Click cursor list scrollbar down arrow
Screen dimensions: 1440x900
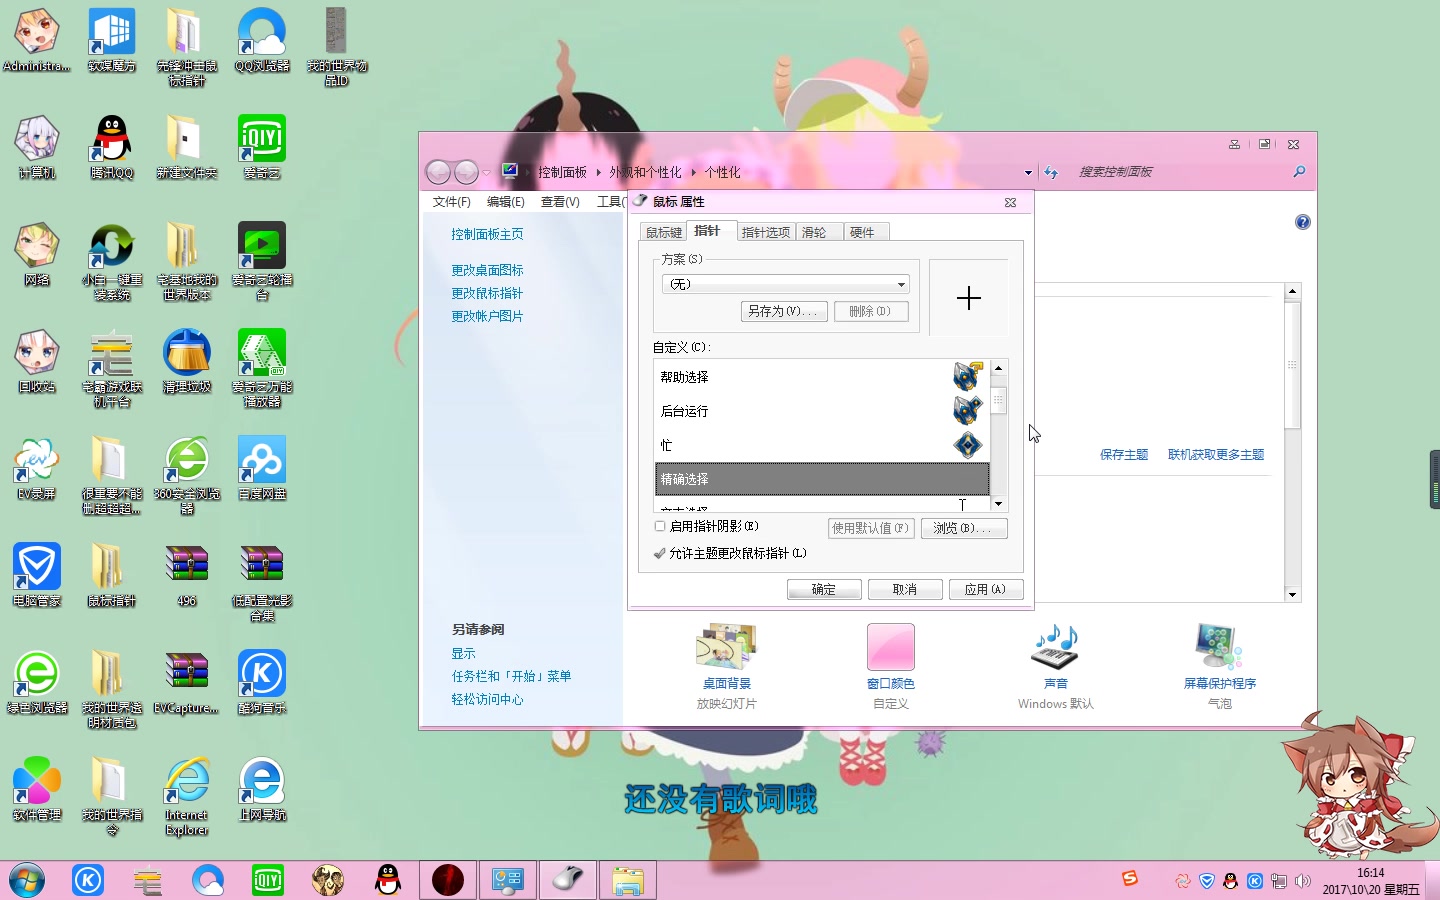coord(998,503)
